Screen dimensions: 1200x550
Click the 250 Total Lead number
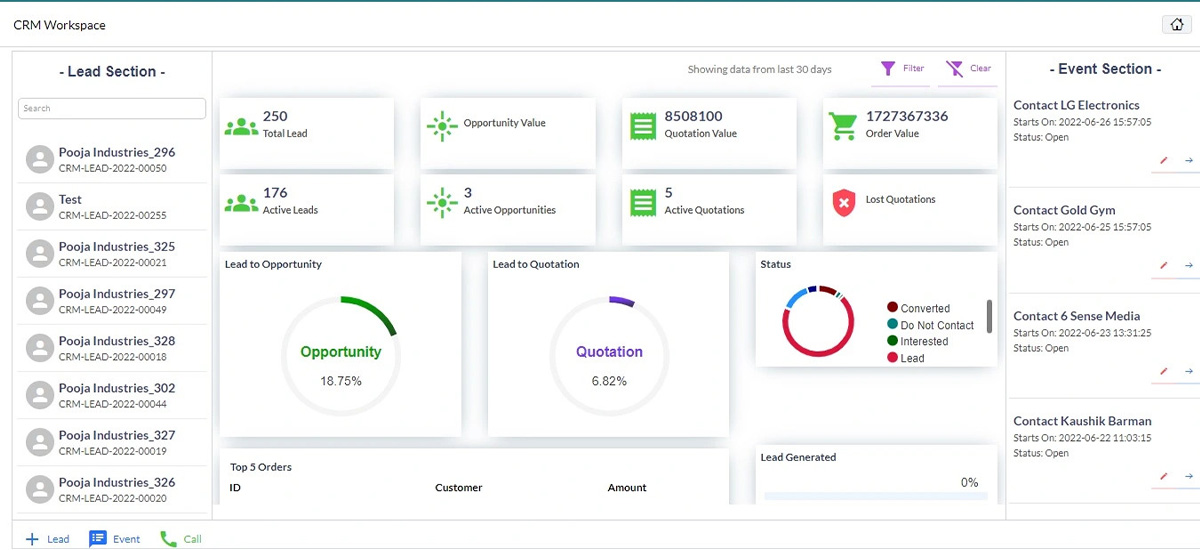(x=275, y=116)
